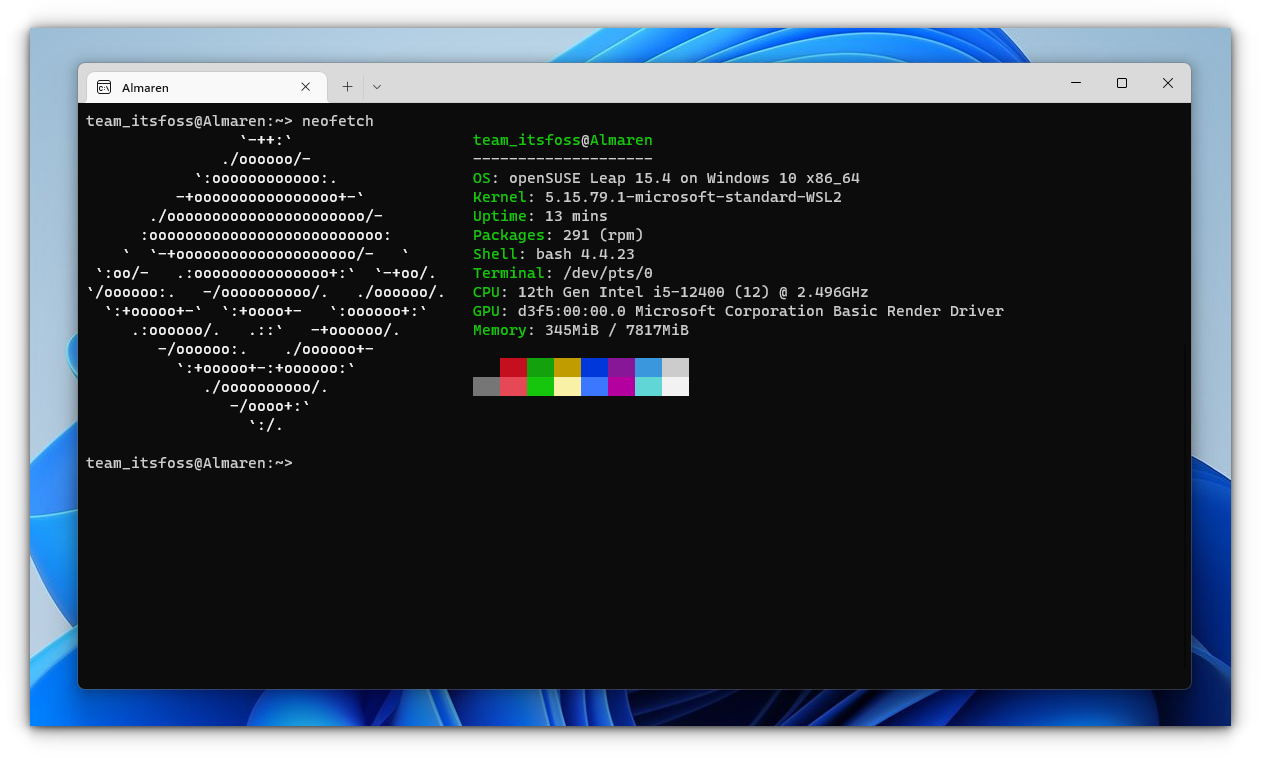1261x758 pixels.
Task: Click the empty prompt at the bottom
Action: pos(189,463)
